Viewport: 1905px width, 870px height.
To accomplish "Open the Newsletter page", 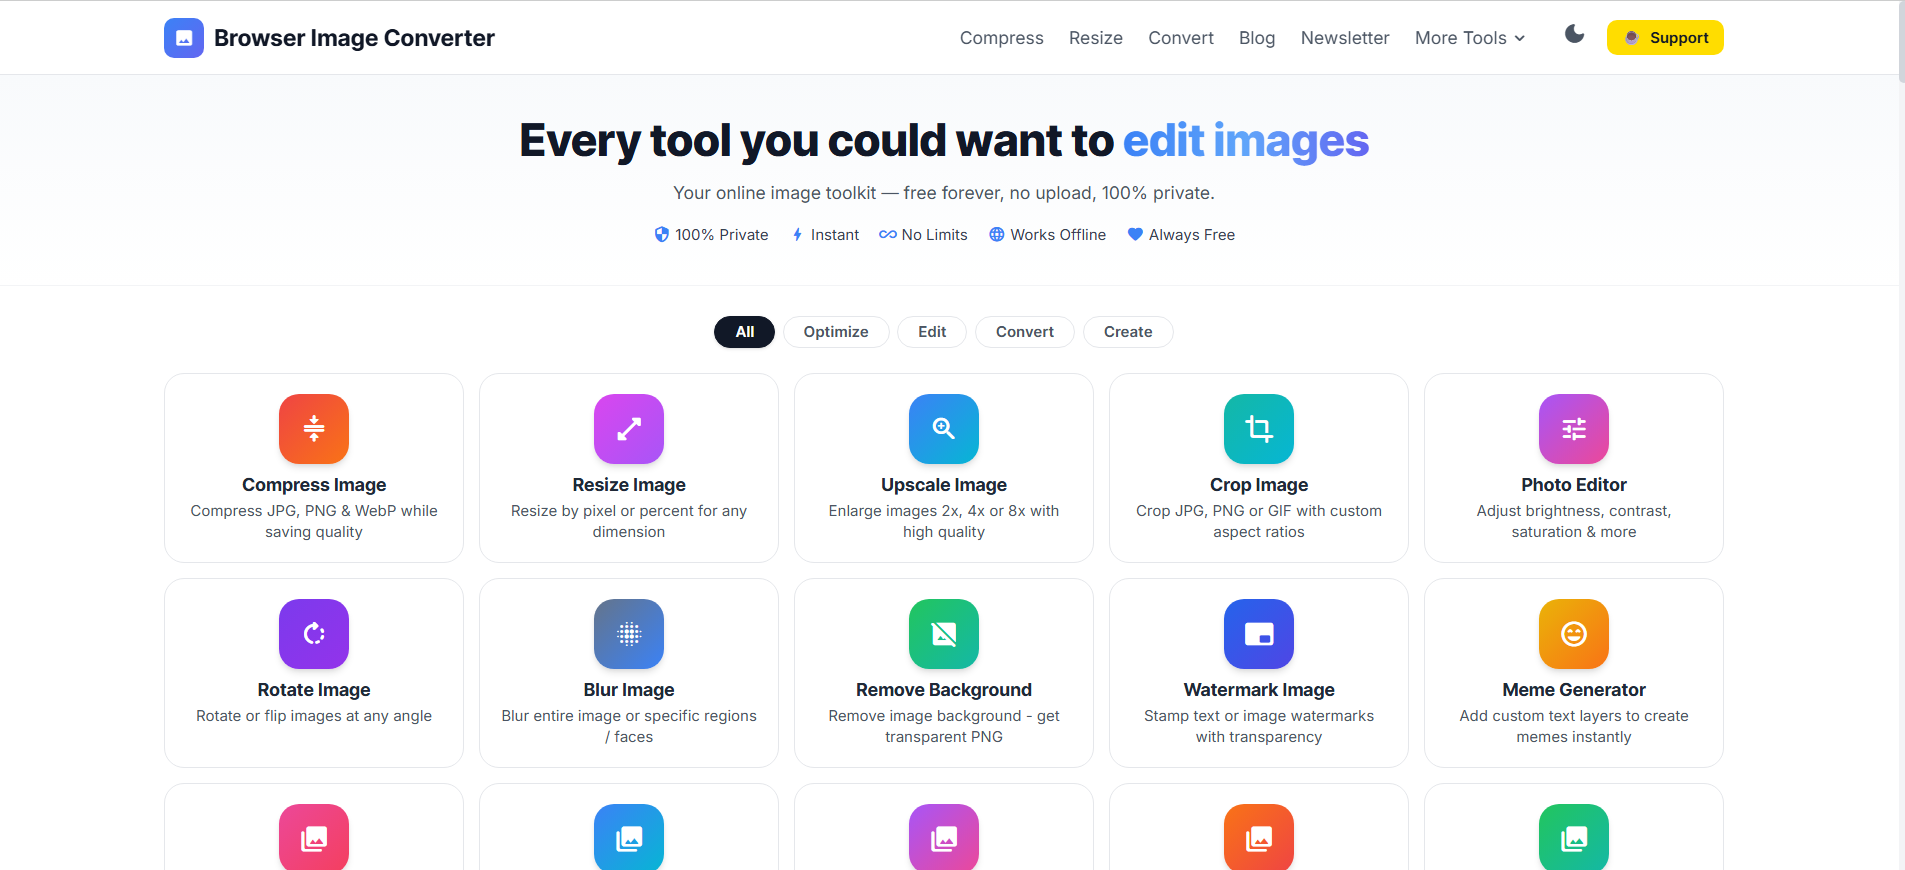I will (x=1344, y=38).
